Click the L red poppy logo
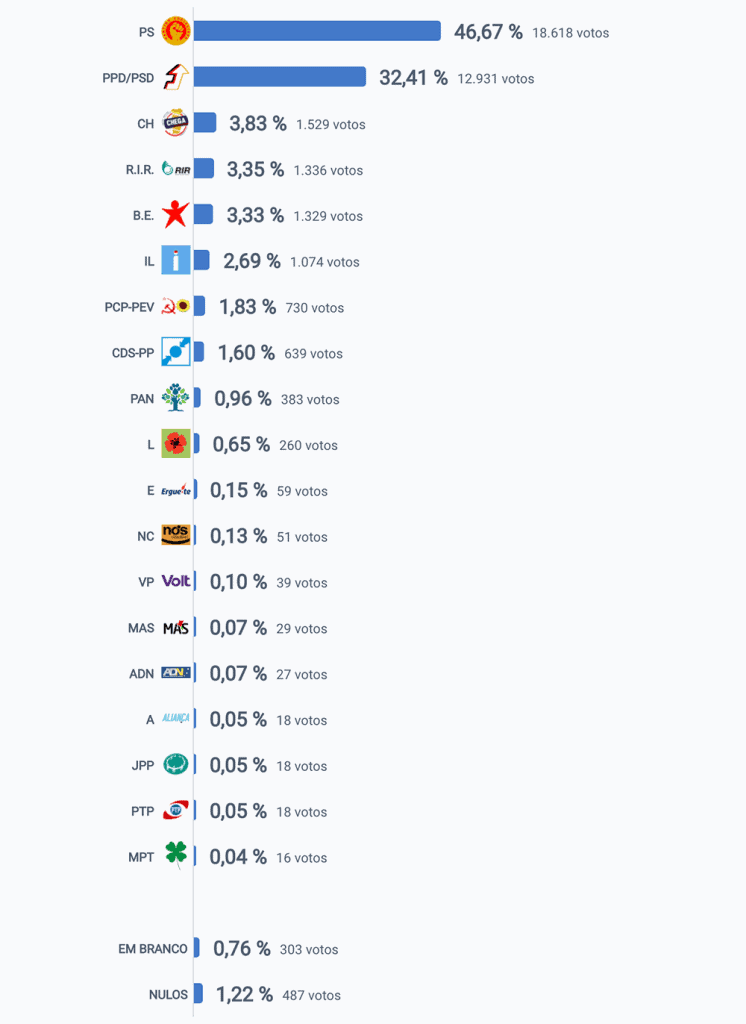This screenshot has width=746, height=1024. point(176,443)
